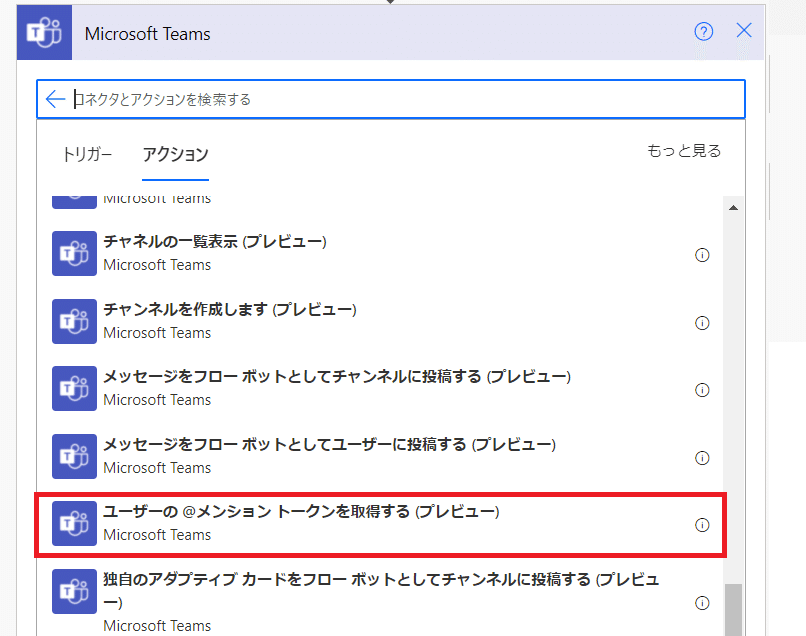Click Teams icon beside チャンネルを作成します
The image size is (806, 636).
(x=75, y=321)
